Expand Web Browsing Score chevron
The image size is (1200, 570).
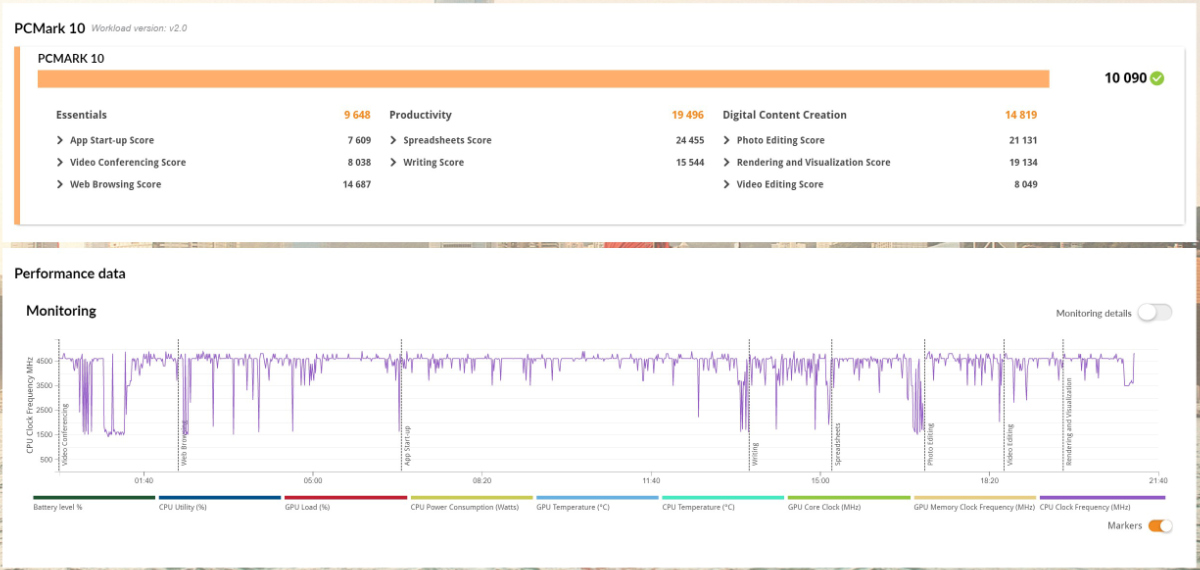click(60, 184)
